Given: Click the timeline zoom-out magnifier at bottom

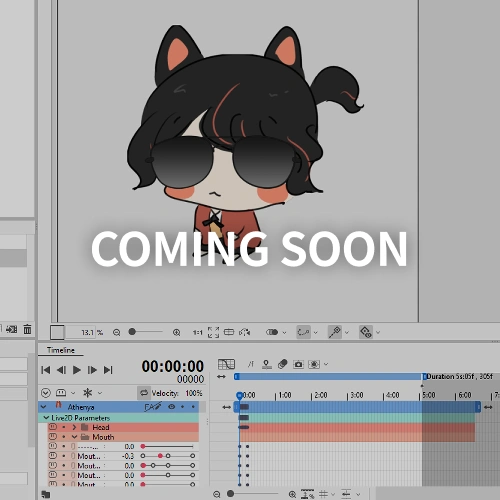Looking at the screenshot, I should (217, 494).
